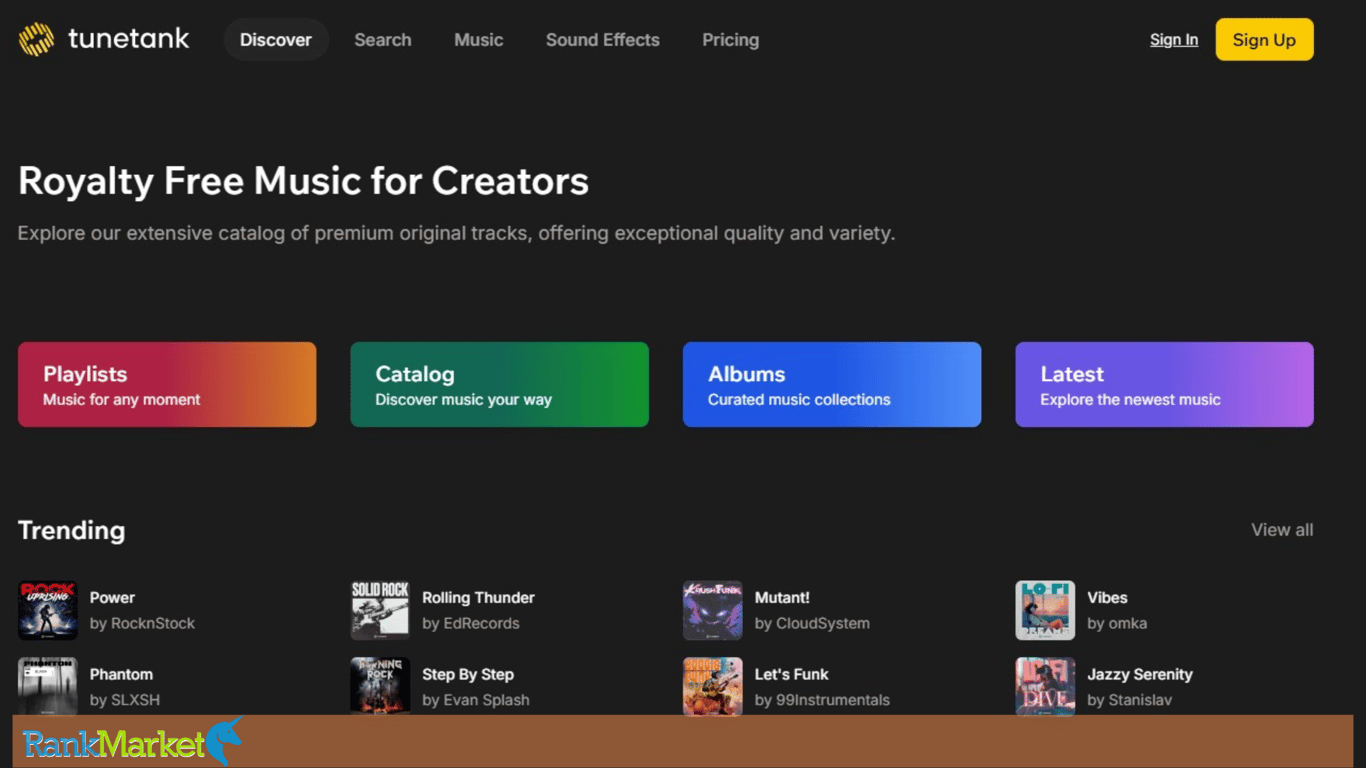Viewport: 1366px width, 768px height.
Task: Open the Power track title
Action: pos(112,597)
